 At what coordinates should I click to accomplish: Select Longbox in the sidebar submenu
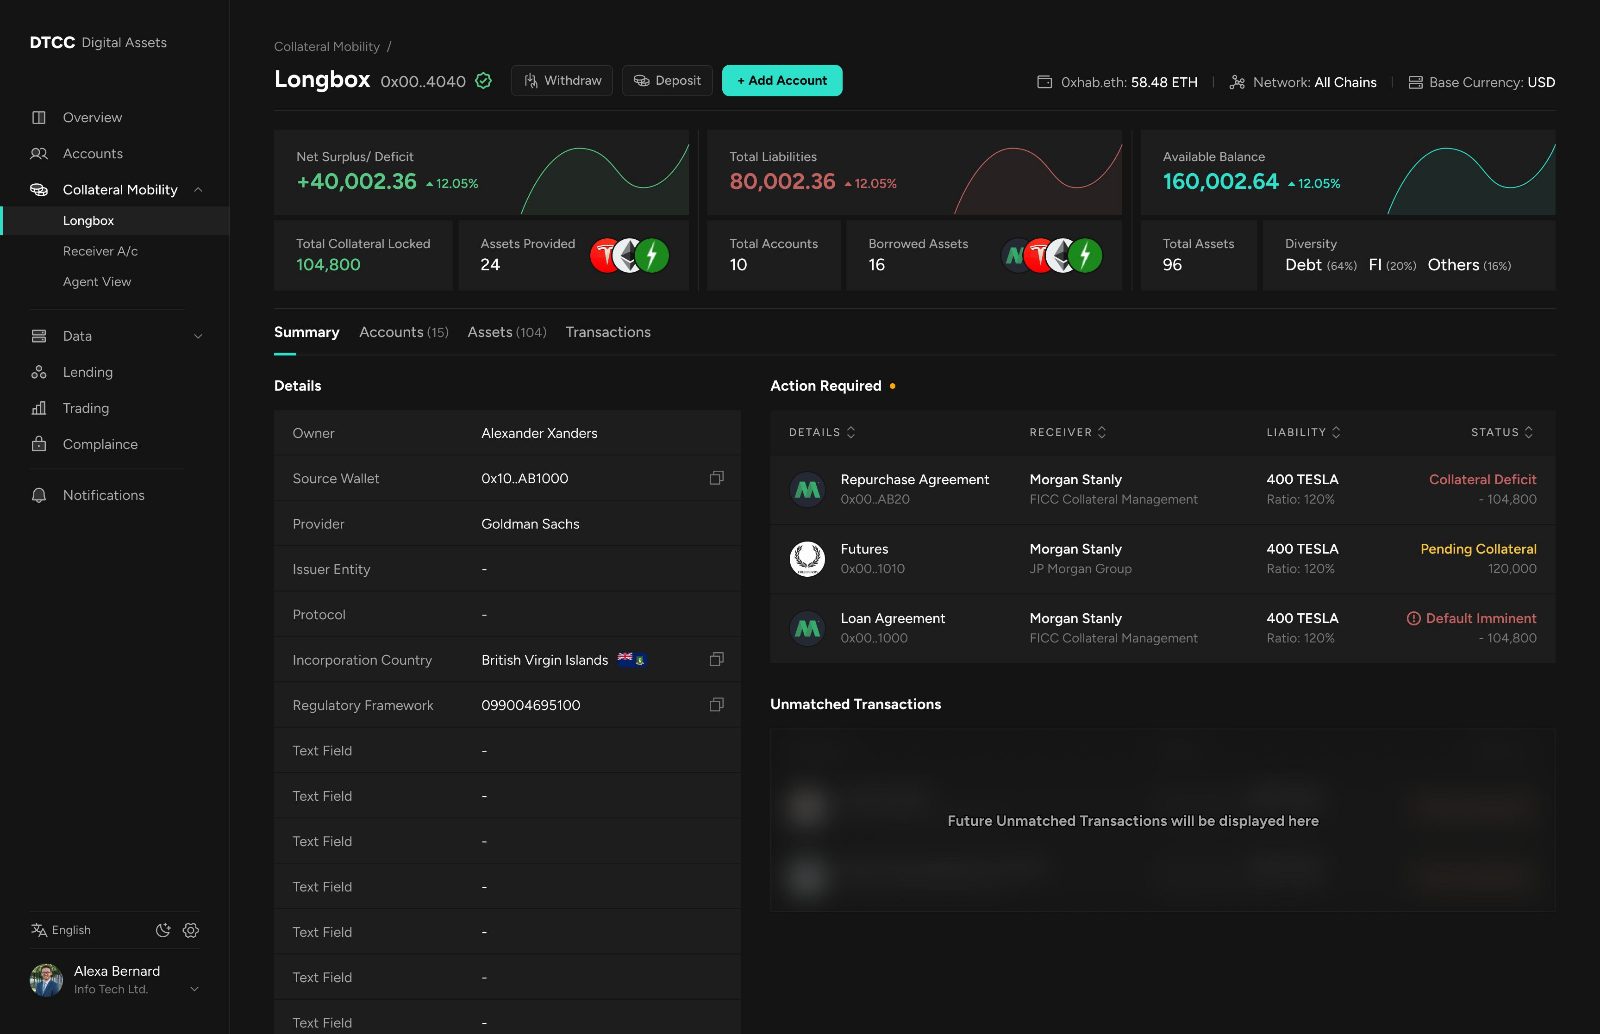click(x=115, y=220)
